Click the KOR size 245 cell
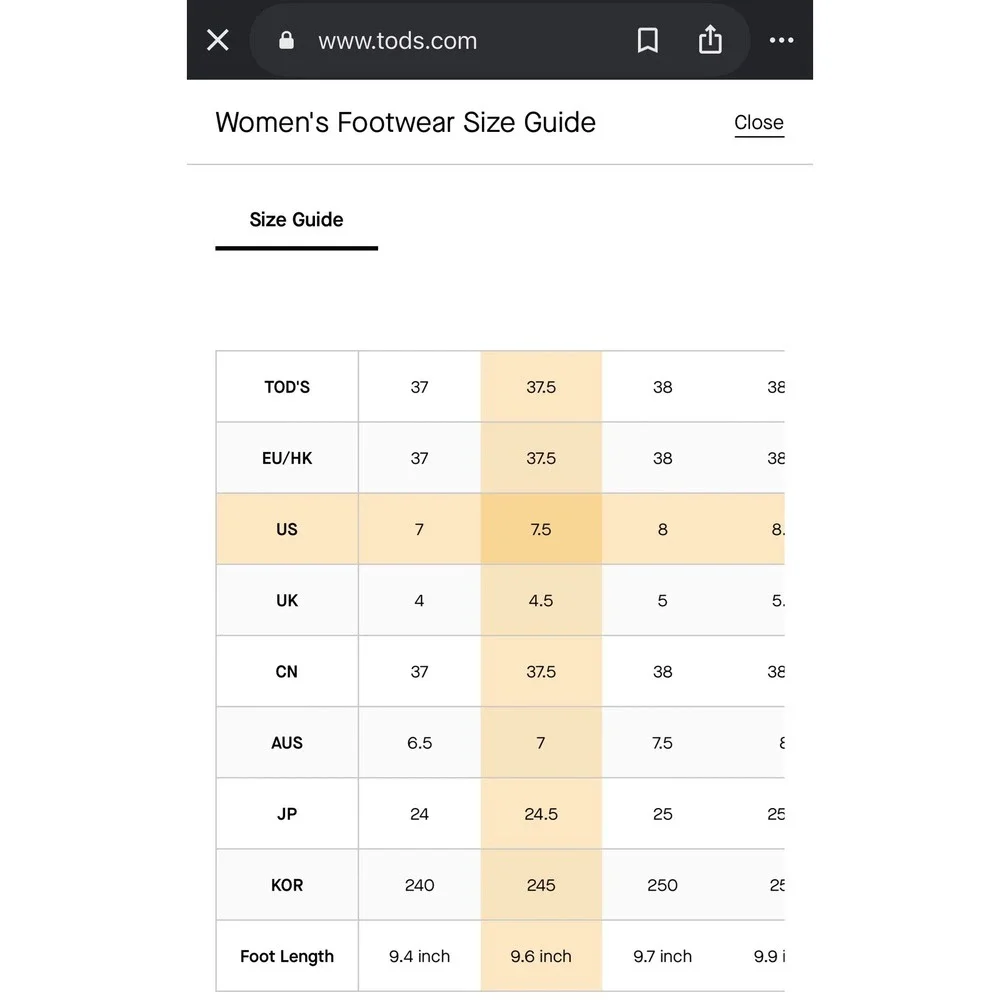 [541, 885]
